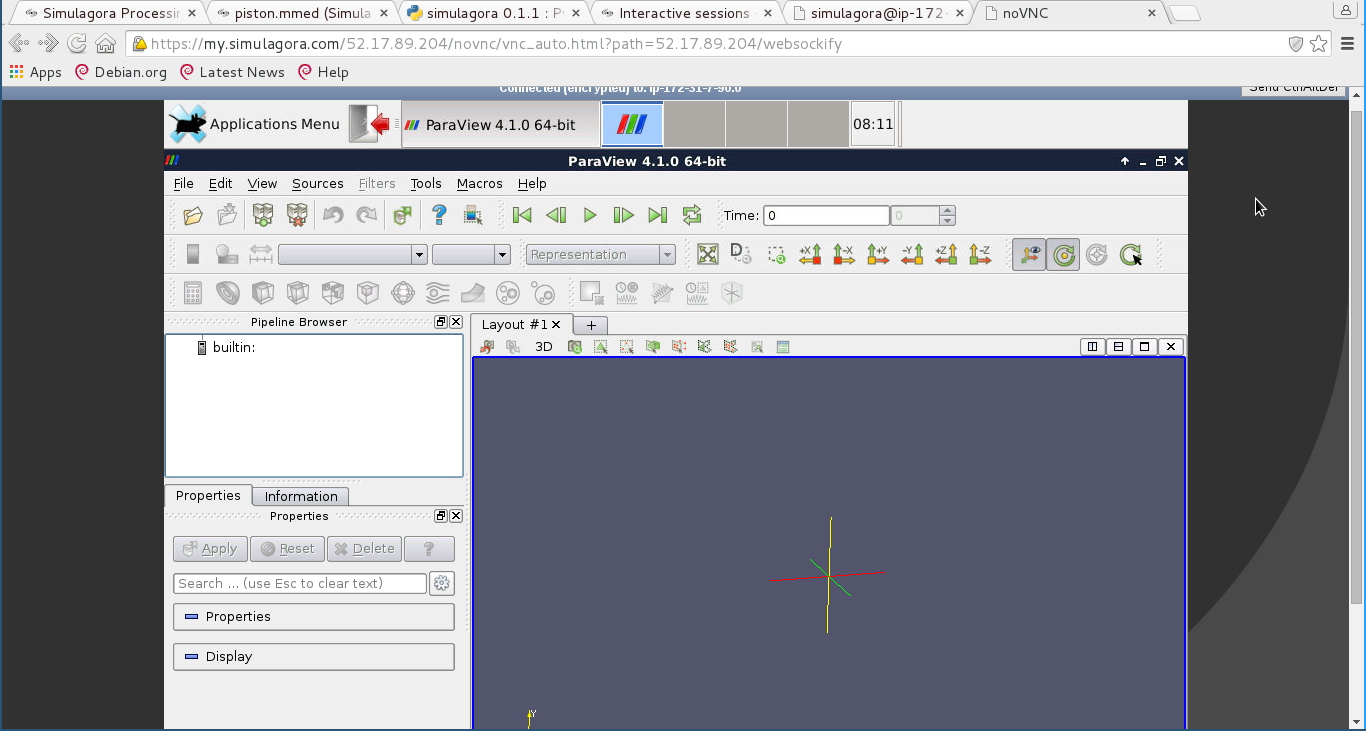Click the properties help question button
Viewport: 1366px width, 731px height.
429,549
